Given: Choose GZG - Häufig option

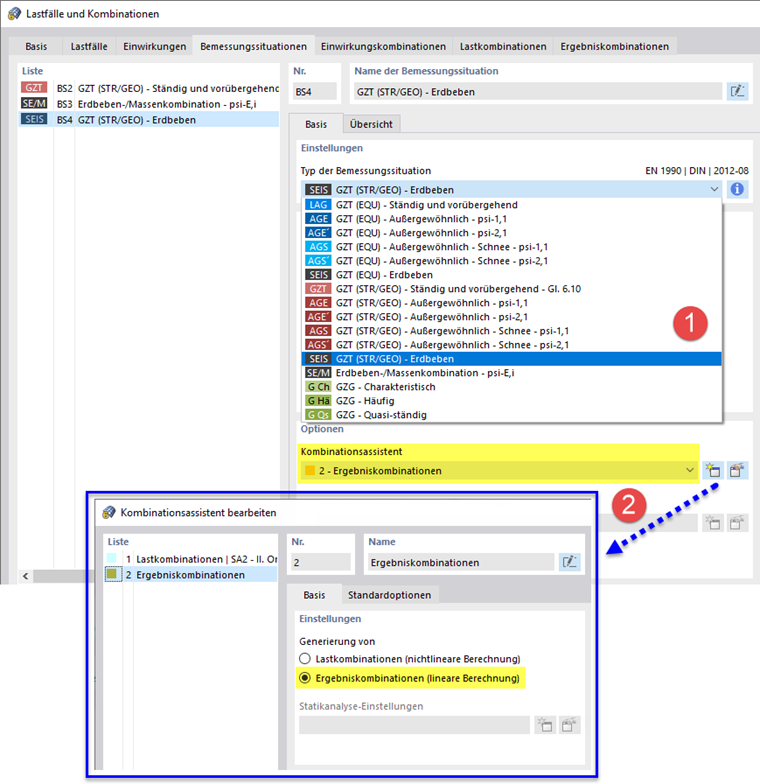Looking at the screenshot, I should (512, 400).
